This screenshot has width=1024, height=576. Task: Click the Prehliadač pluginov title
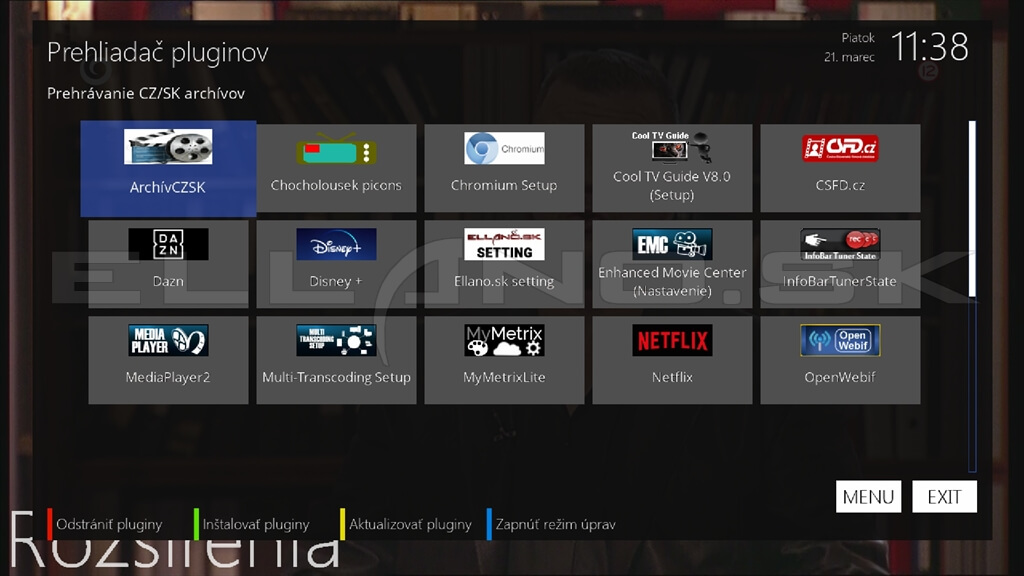[158, 52]
